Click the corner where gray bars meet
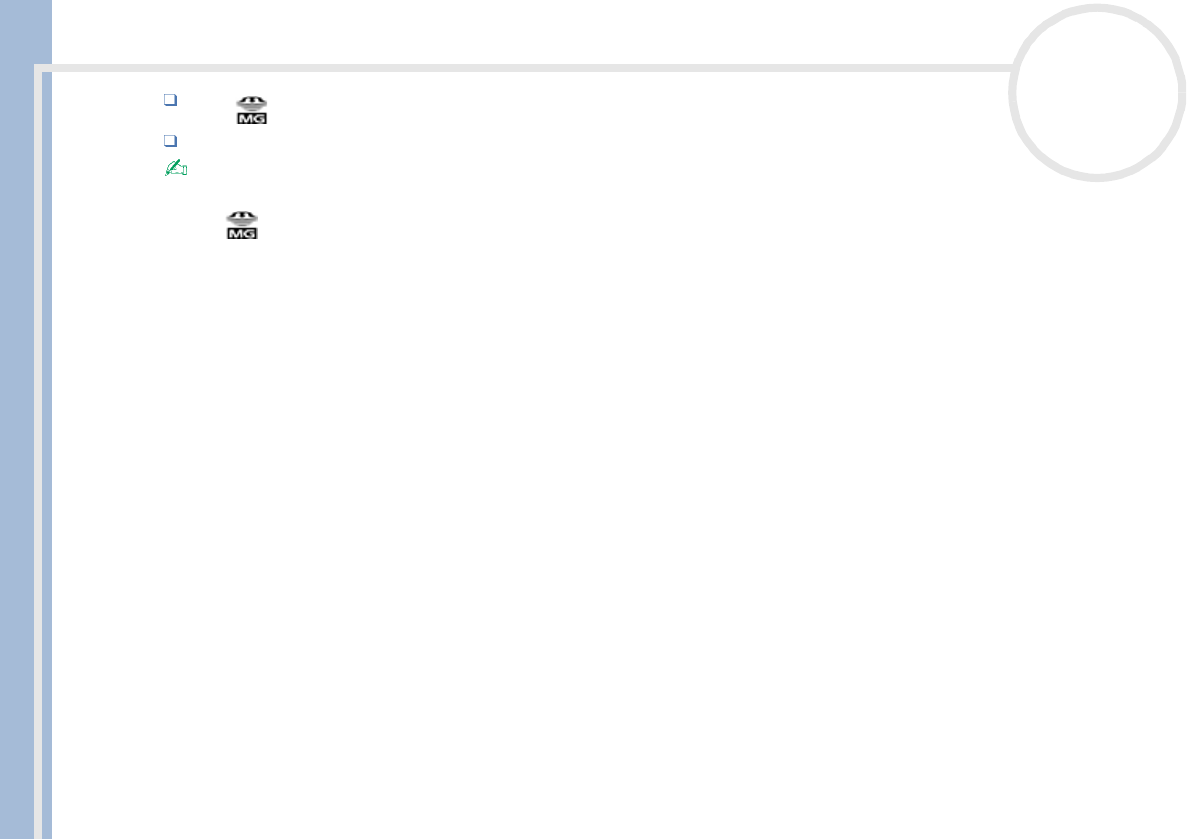Image resolution: width=1187 pixels, height=839 pixels. pos(39,69)
